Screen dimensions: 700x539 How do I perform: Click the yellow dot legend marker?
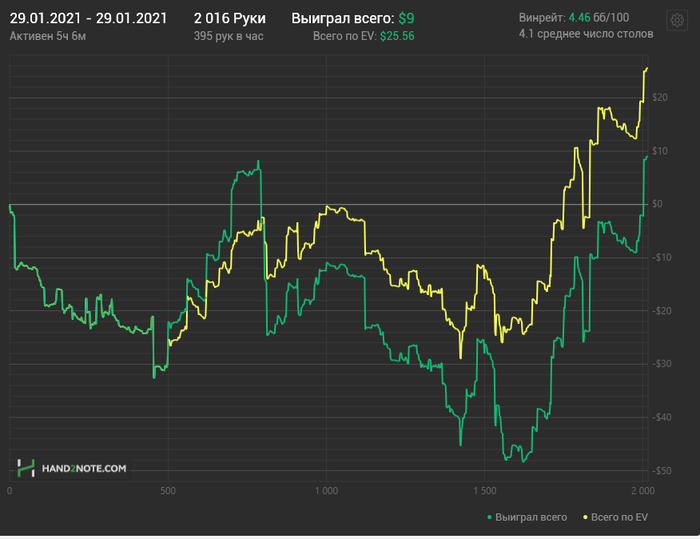pyautogui.click(x=585, y=518)
